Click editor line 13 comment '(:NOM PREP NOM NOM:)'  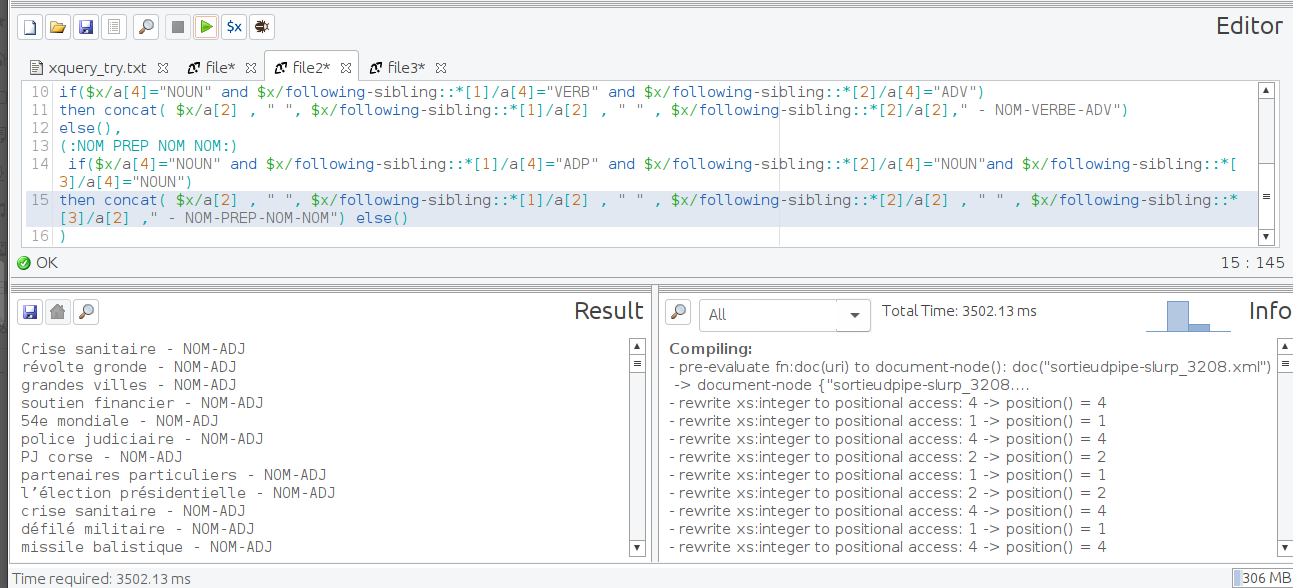(x=148, y=146)
